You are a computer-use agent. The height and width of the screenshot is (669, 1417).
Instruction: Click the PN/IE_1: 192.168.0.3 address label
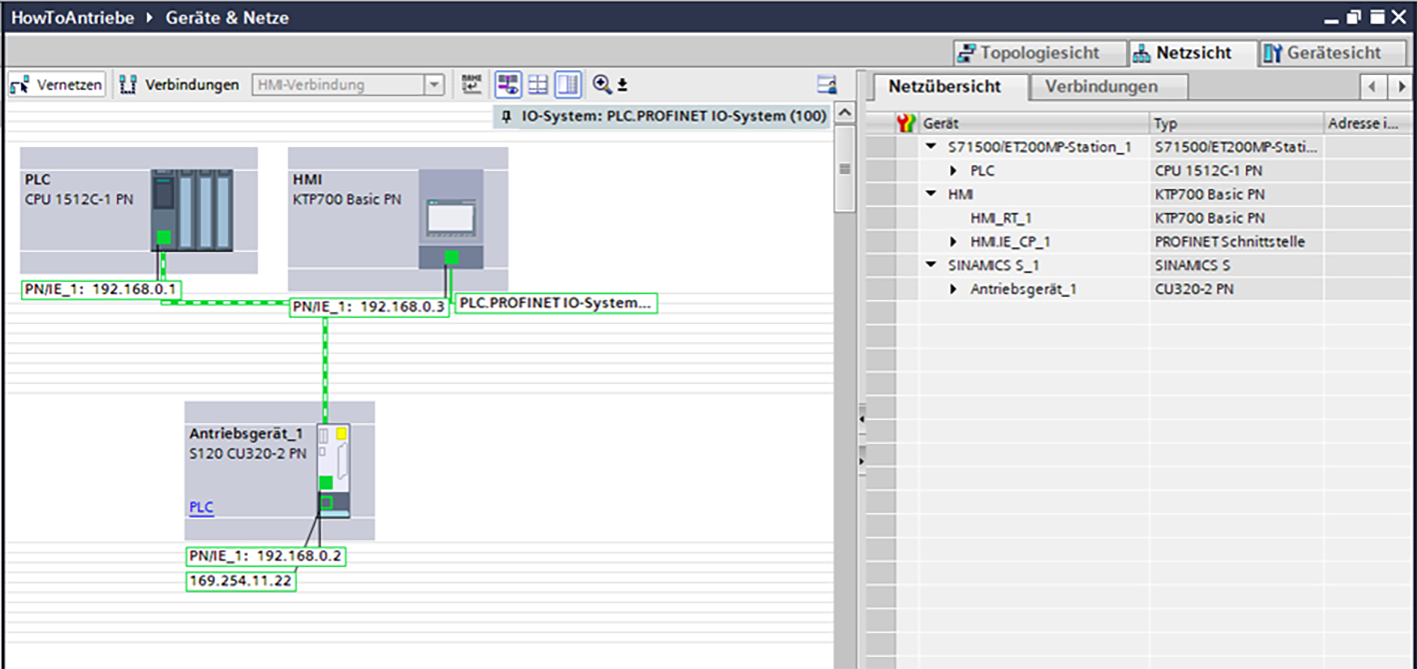[x=368, y=307]
